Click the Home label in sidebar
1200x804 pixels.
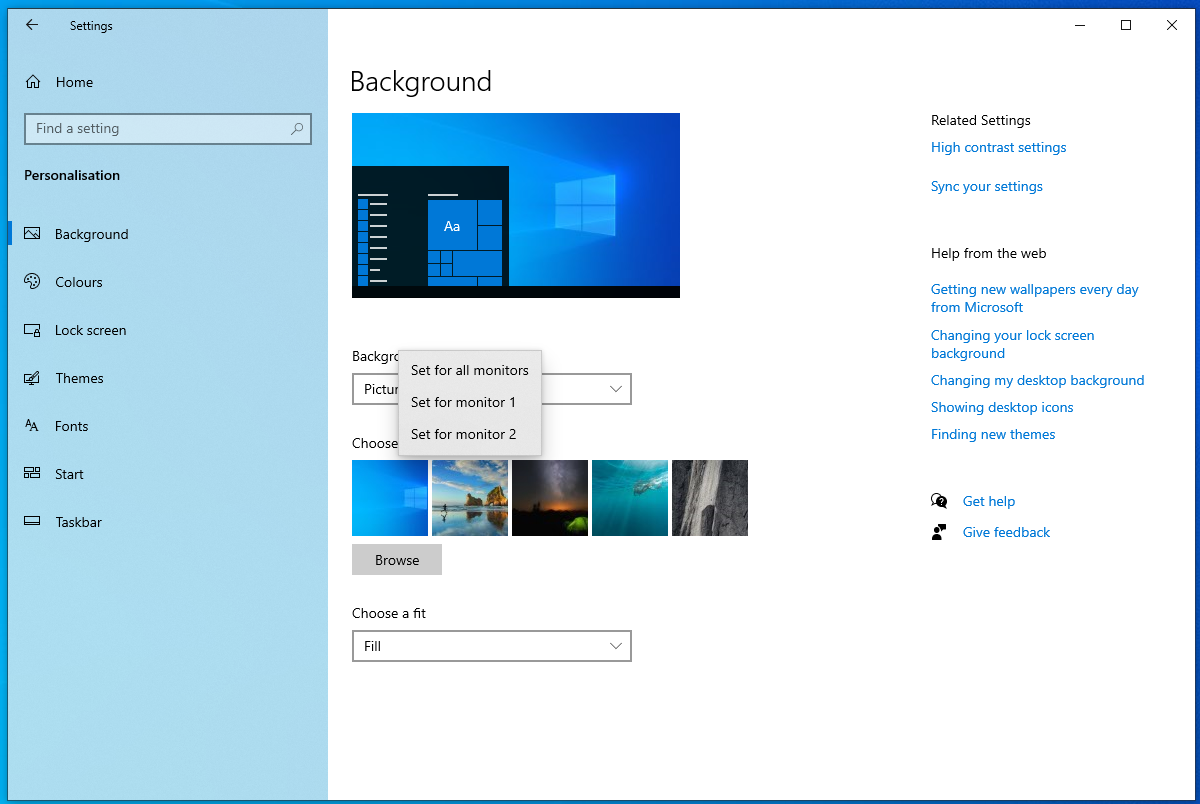[74, 82]
